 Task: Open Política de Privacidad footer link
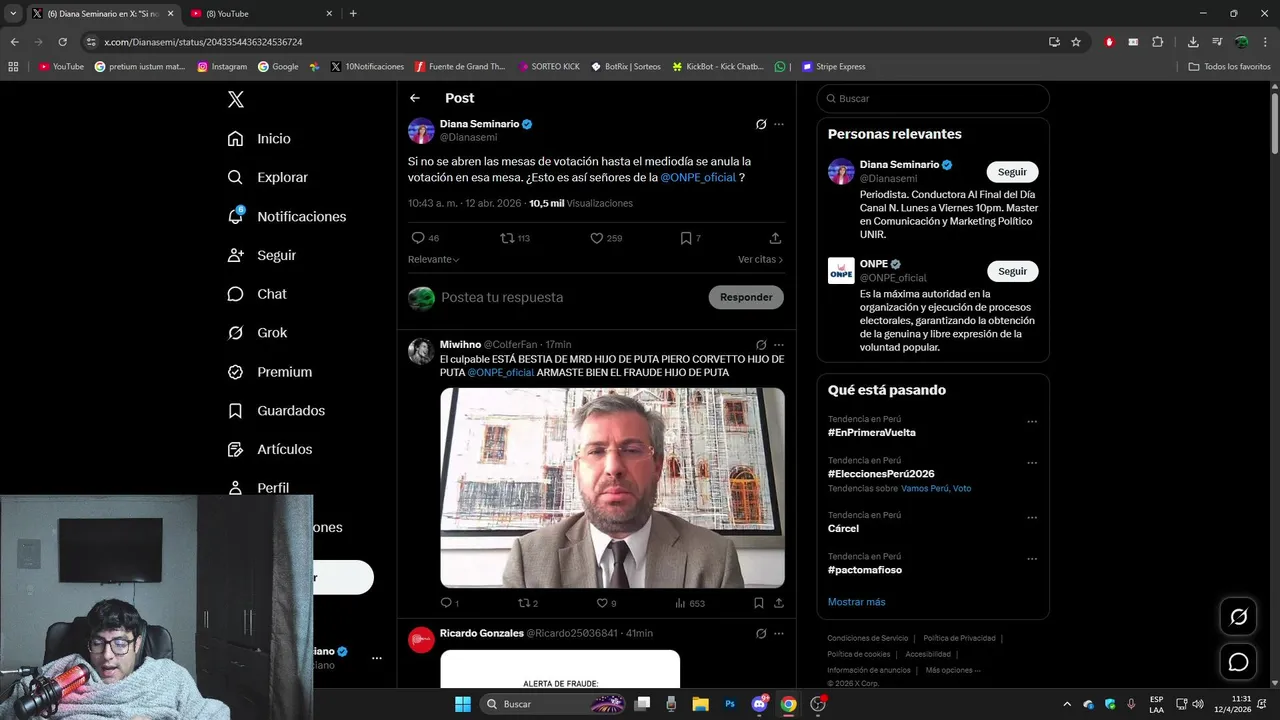tap(959, 638)
